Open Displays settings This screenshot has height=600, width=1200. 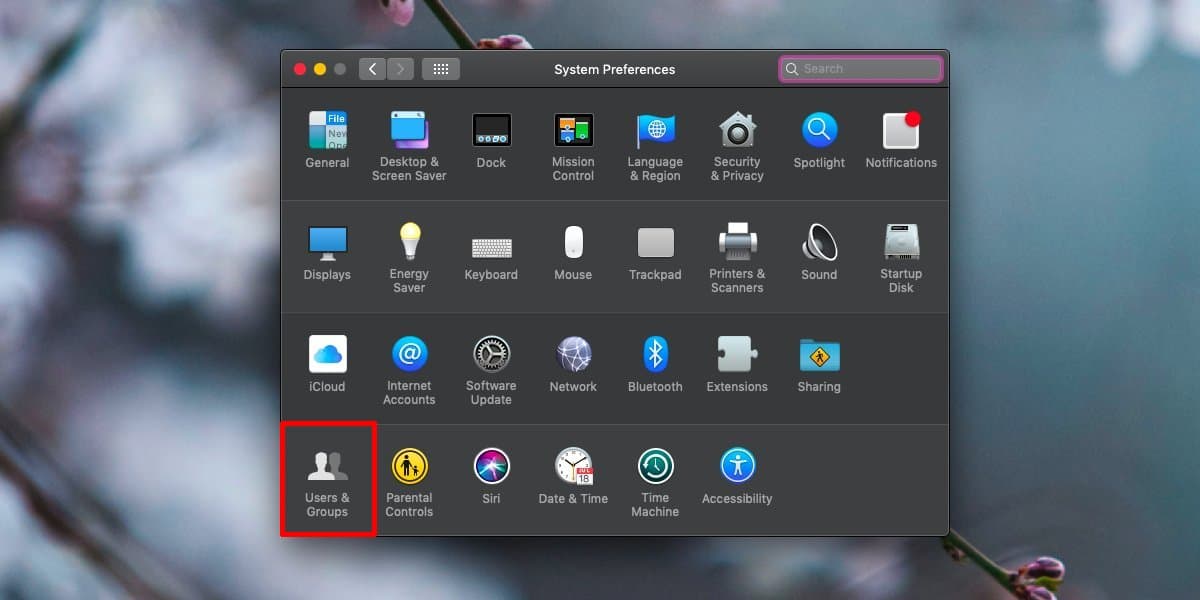[327, 252]
